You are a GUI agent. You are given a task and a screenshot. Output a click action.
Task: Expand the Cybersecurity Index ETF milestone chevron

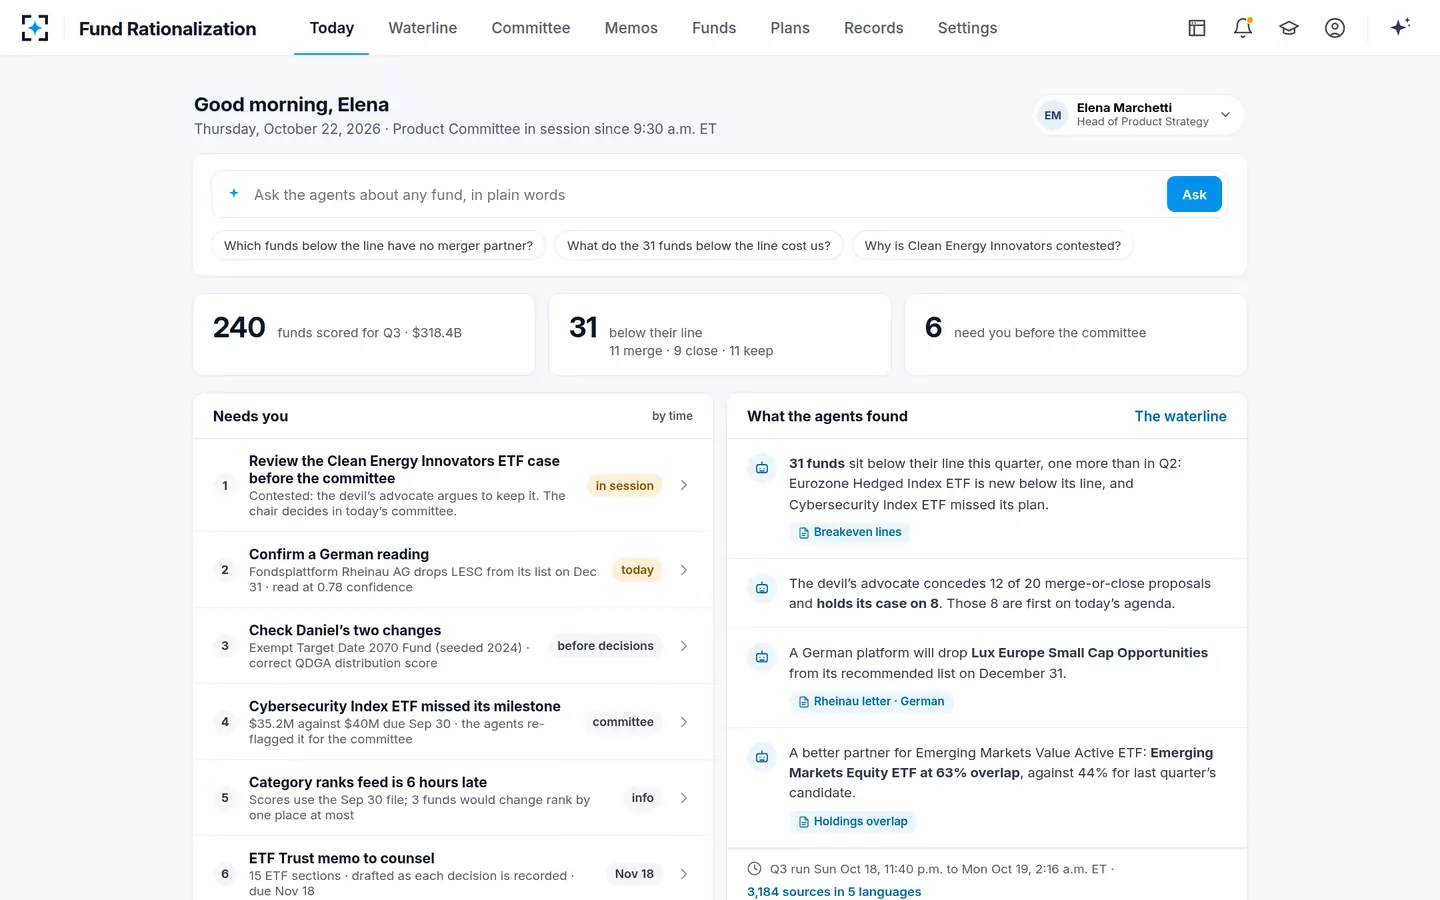(x=684, y=722)
